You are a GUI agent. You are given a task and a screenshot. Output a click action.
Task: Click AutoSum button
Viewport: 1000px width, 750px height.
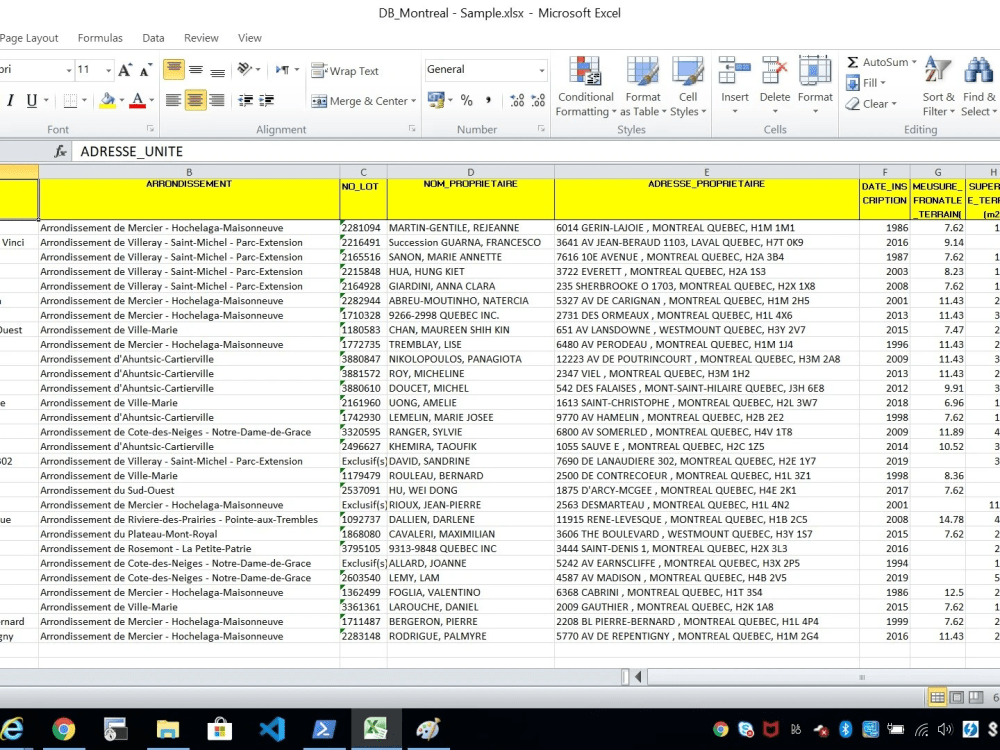point(876,62)
